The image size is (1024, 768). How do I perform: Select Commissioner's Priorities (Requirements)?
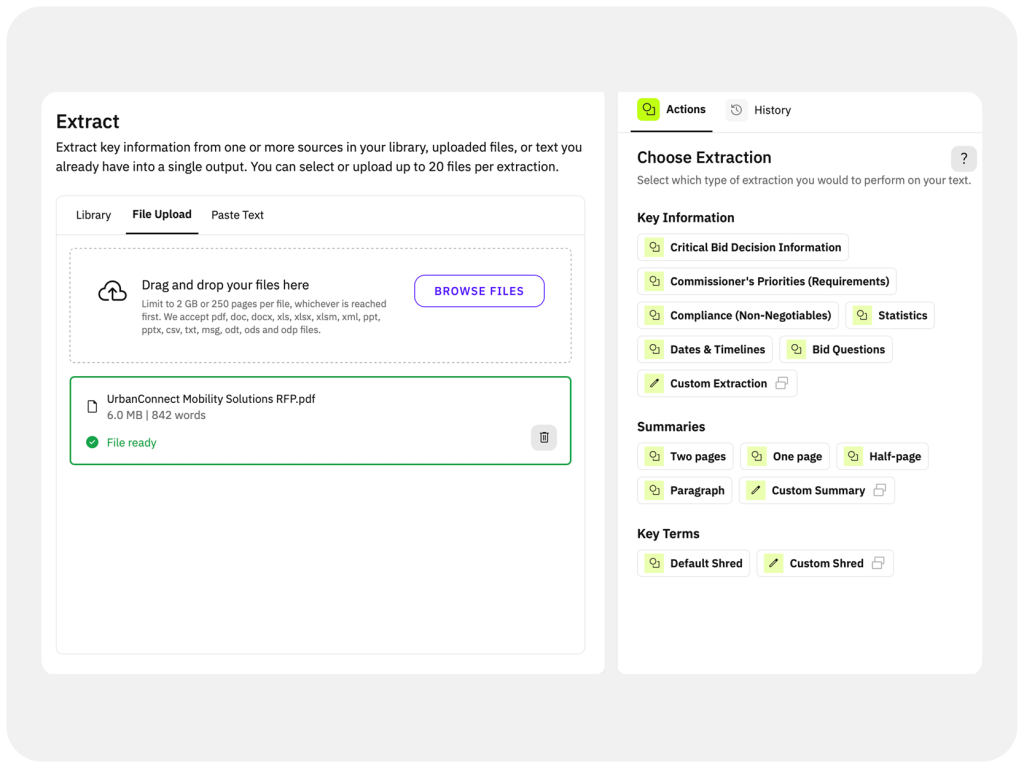[x=766, y=281]
